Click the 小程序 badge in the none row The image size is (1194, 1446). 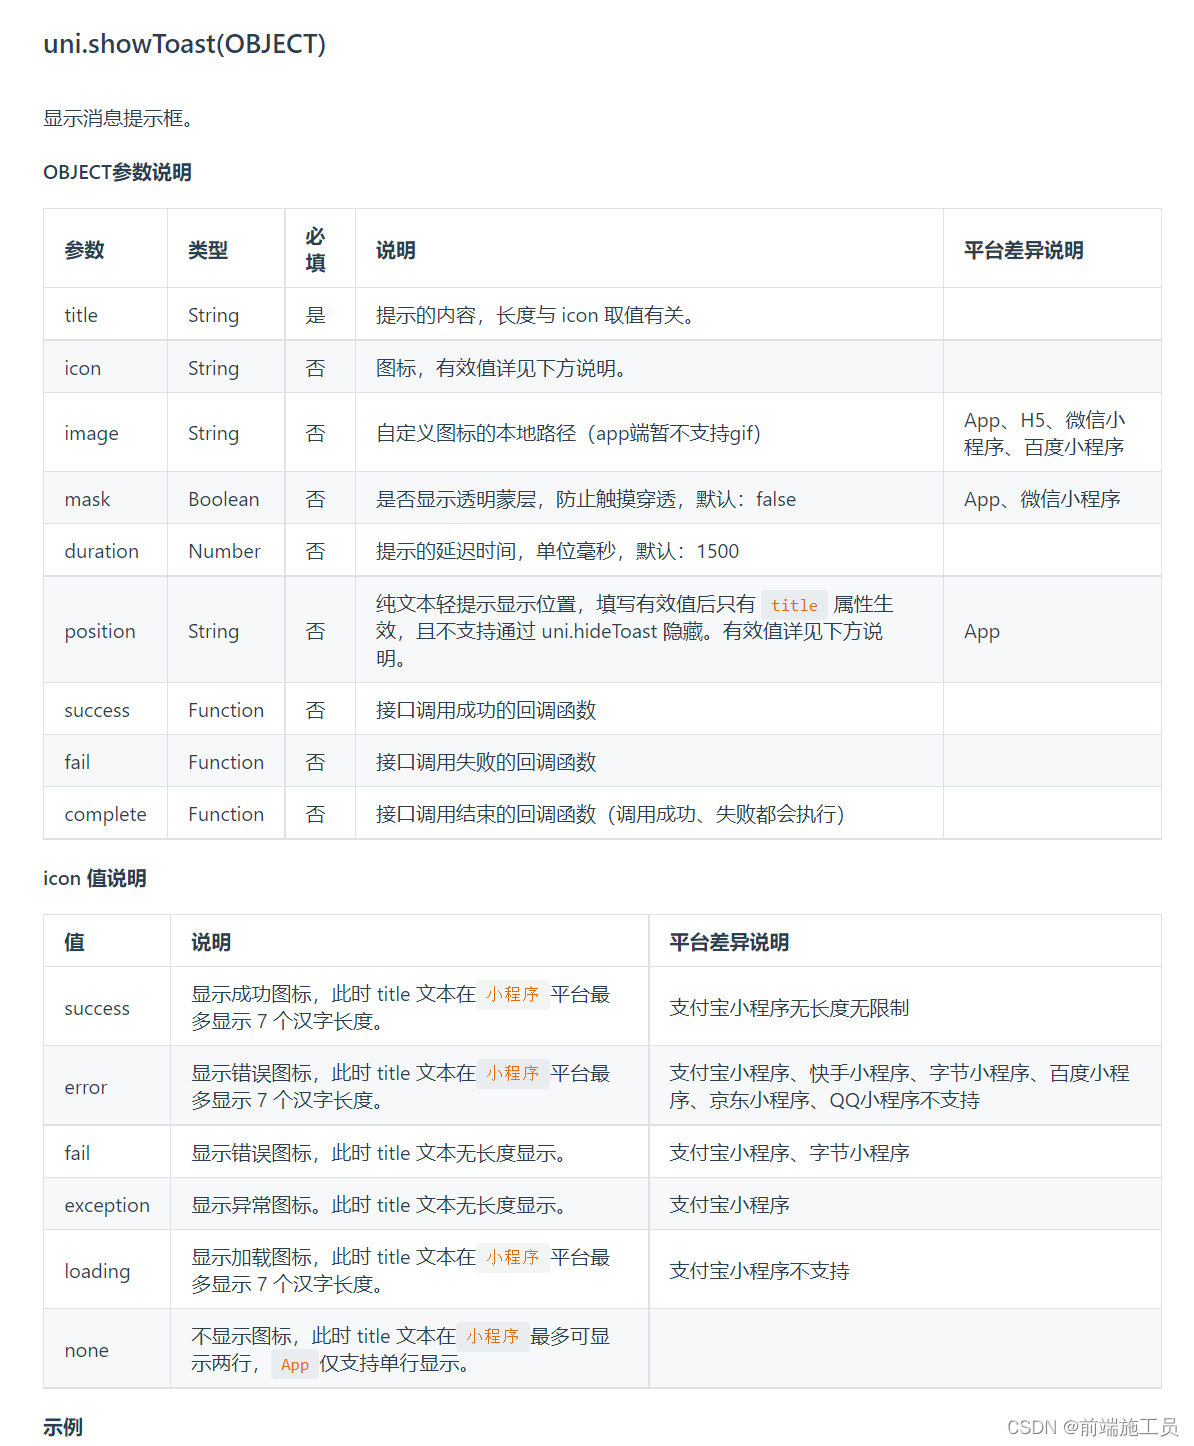point(495,1336)
